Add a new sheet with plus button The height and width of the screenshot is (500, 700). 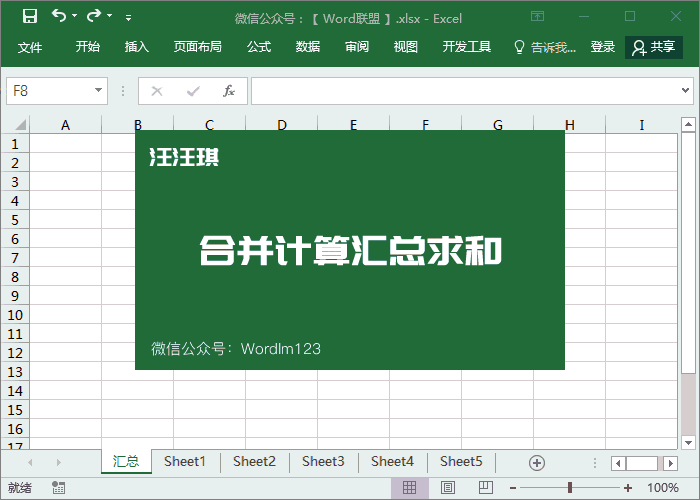[x=537, y=463]
